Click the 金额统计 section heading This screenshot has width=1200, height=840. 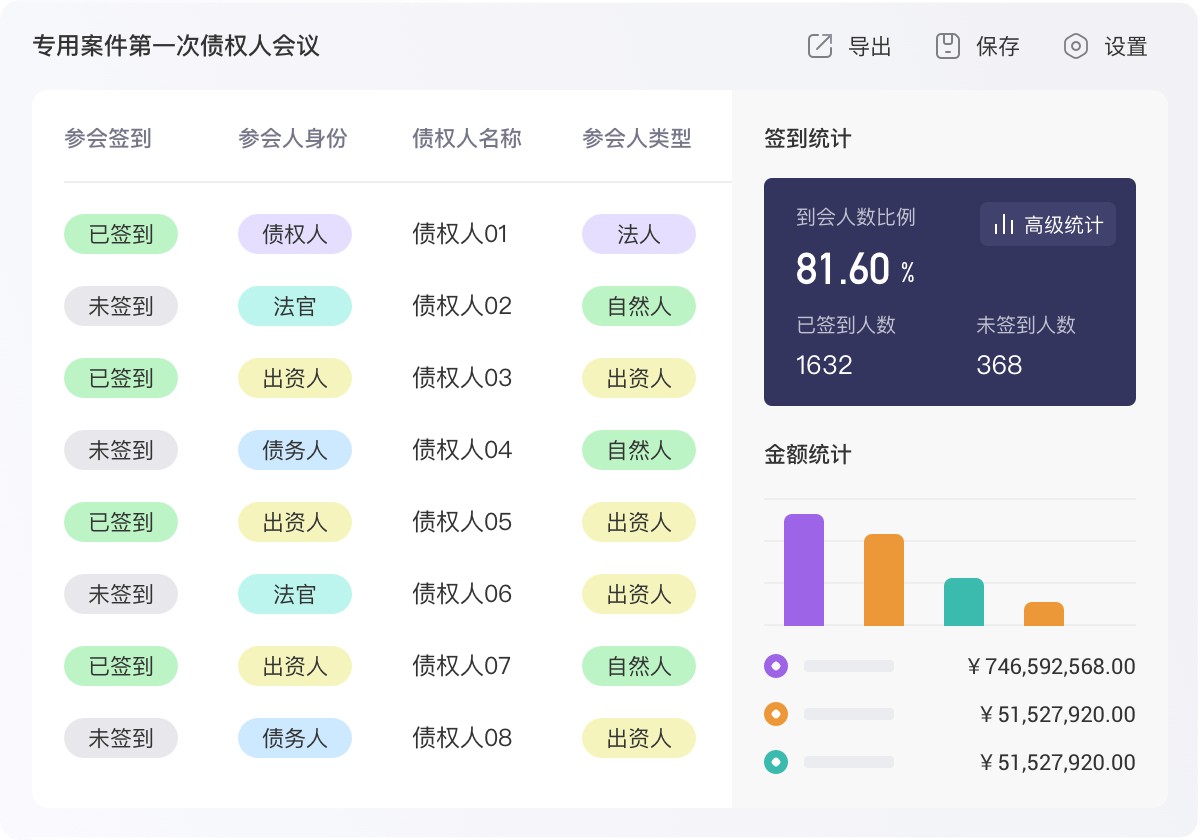[808, 454]
